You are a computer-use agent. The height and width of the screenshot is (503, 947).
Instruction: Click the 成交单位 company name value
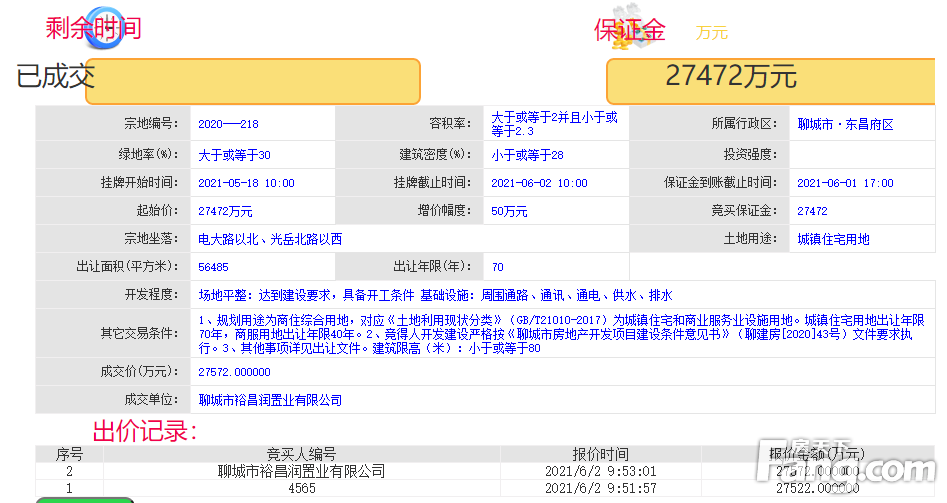(270, 400)
